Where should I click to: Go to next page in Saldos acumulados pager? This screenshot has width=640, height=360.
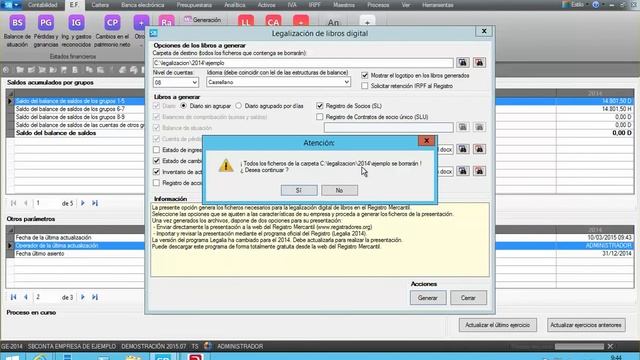(82, 203)
